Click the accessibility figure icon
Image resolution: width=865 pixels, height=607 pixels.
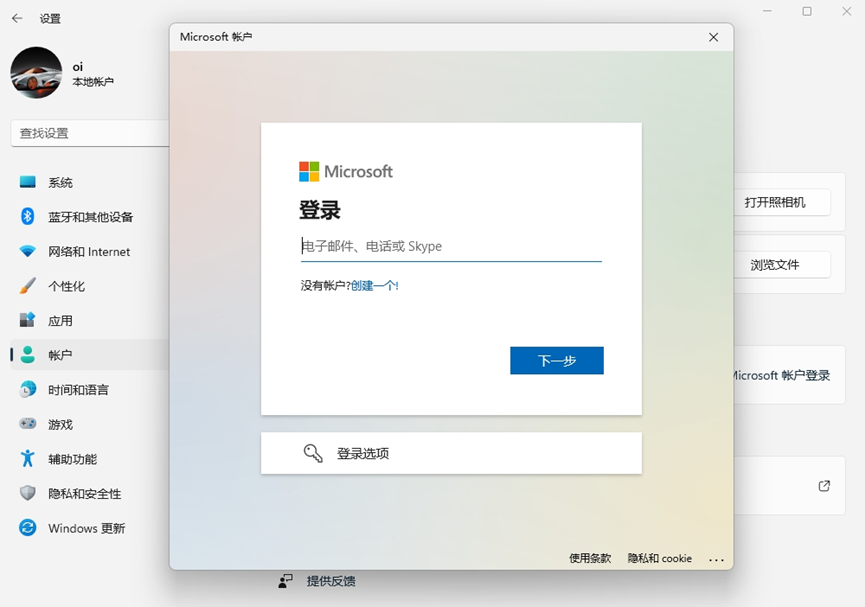coord(28,459)
